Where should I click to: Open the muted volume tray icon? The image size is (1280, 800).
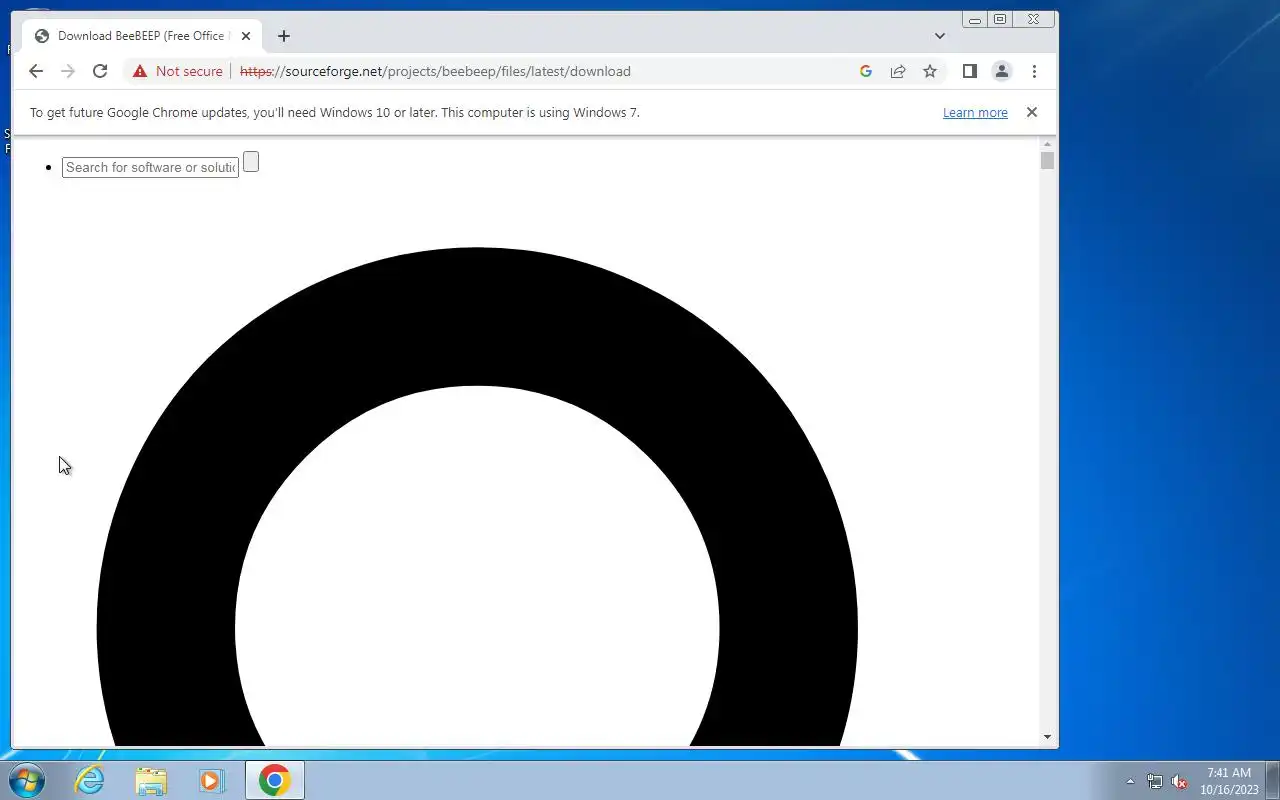point(1180,782)
